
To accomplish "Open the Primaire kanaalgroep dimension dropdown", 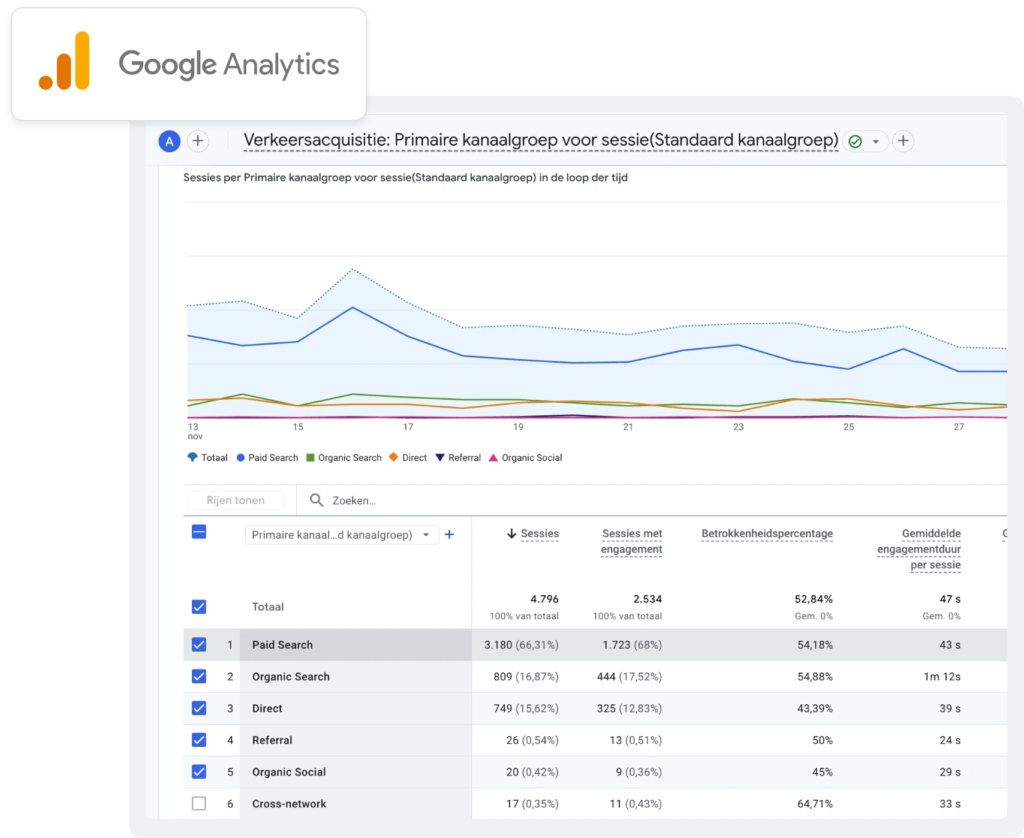I will coord(344,534).
